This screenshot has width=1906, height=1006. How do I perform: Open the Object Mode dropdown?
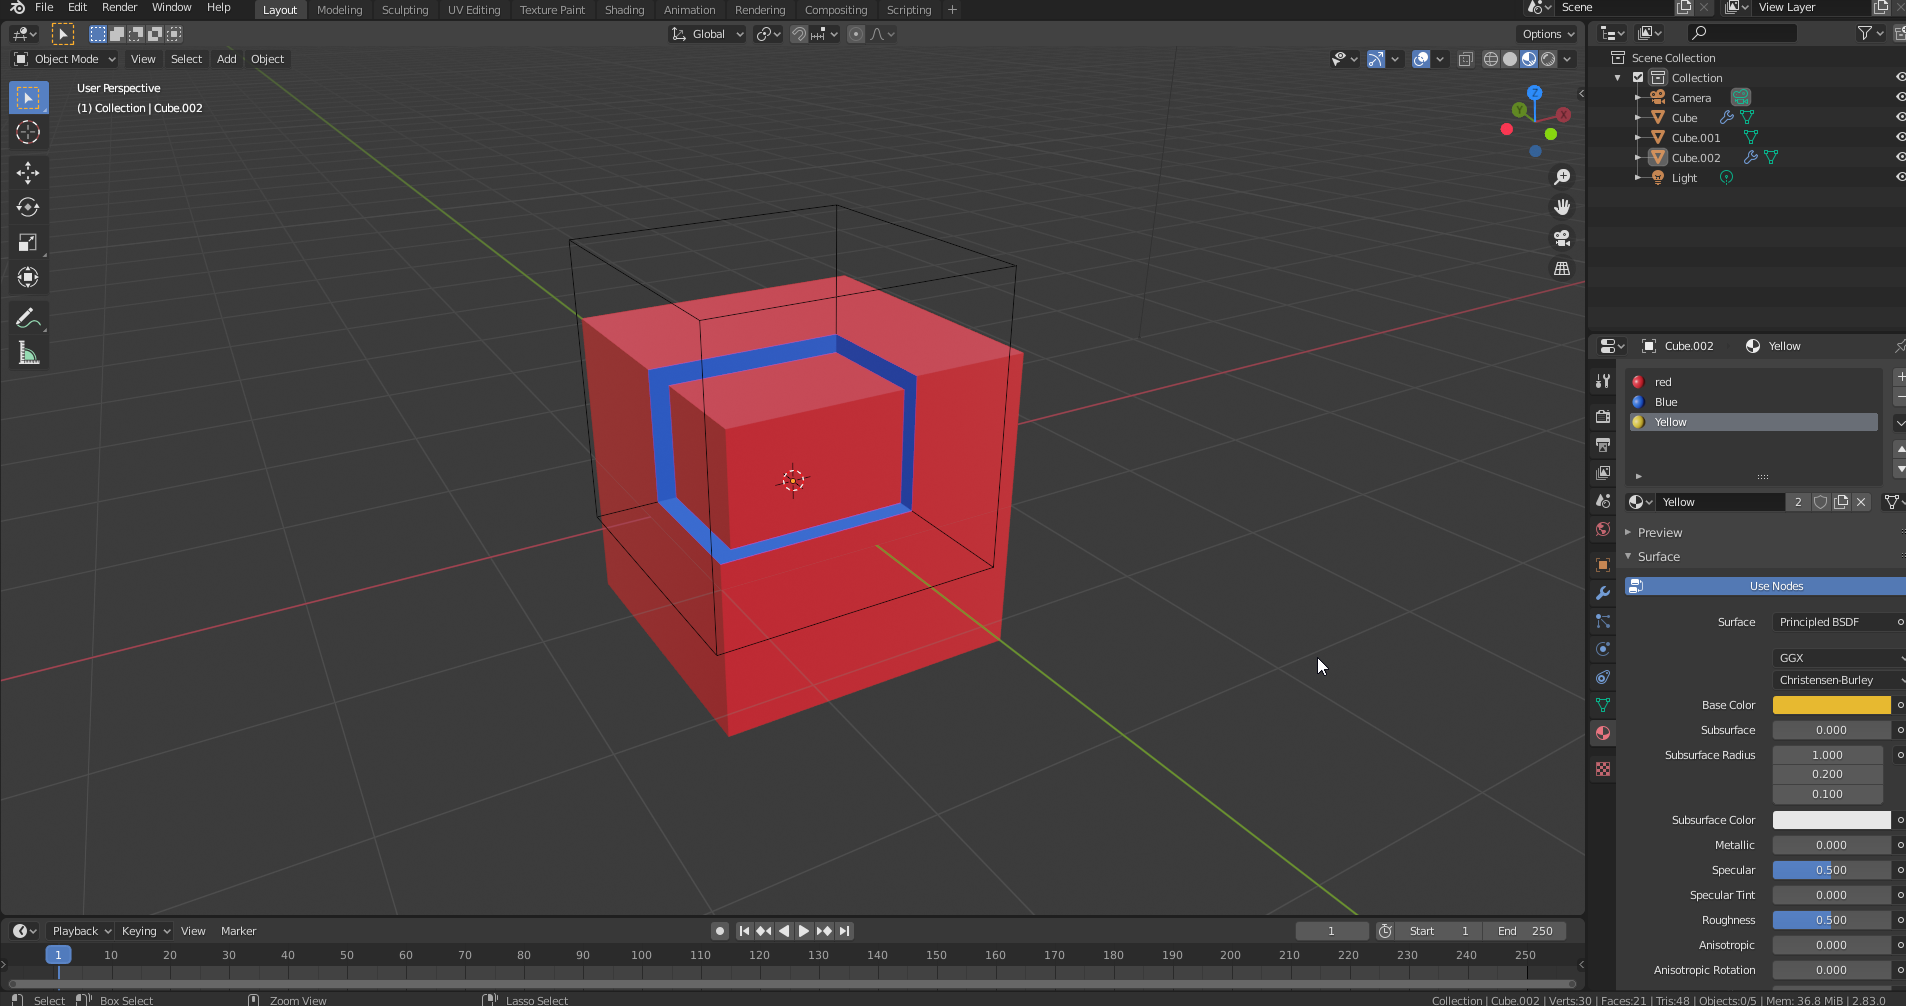click(x=65, y=59)
